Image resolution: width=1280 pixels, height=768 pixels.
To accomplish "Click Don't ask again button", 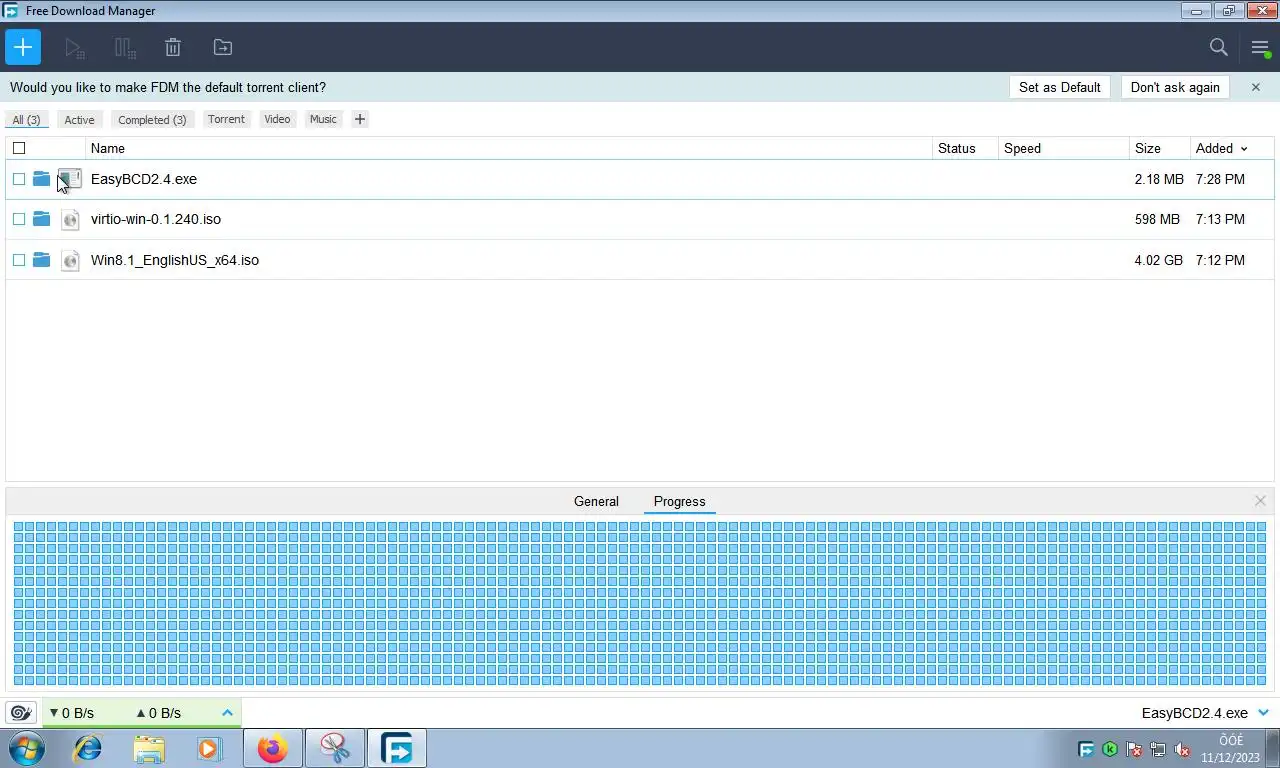I will tap(1175, 87).
